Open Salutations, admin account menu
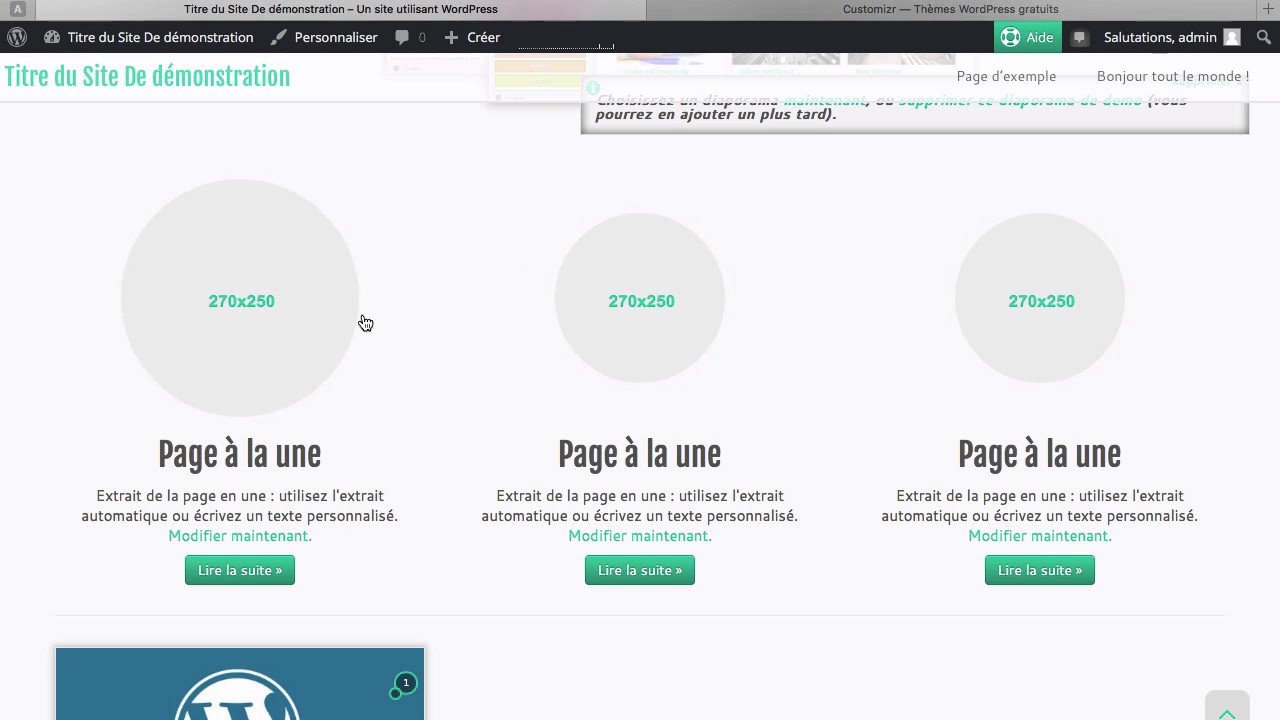 (1171, 37)
